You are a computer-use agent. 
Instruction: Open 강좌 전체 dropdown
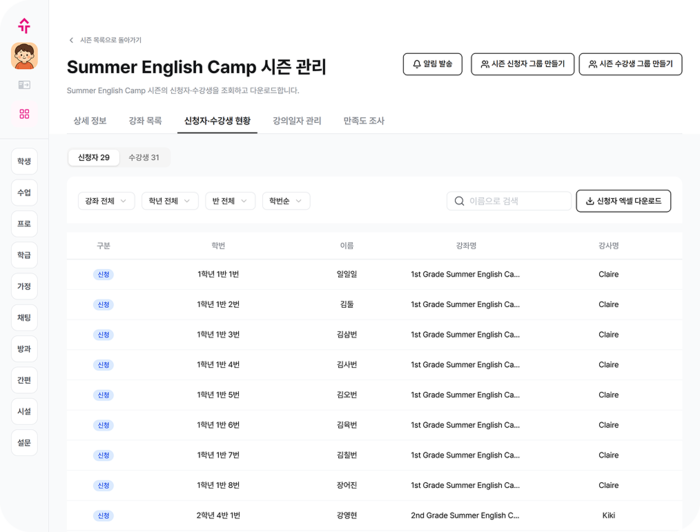pos(106,201)
